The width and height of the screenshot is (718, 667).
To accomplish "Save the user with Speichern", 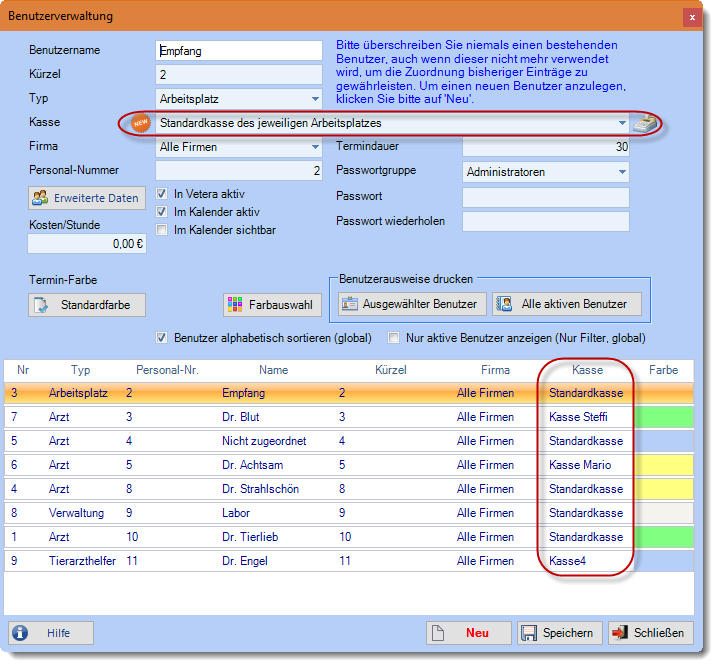I will click(x=560, y=633).
